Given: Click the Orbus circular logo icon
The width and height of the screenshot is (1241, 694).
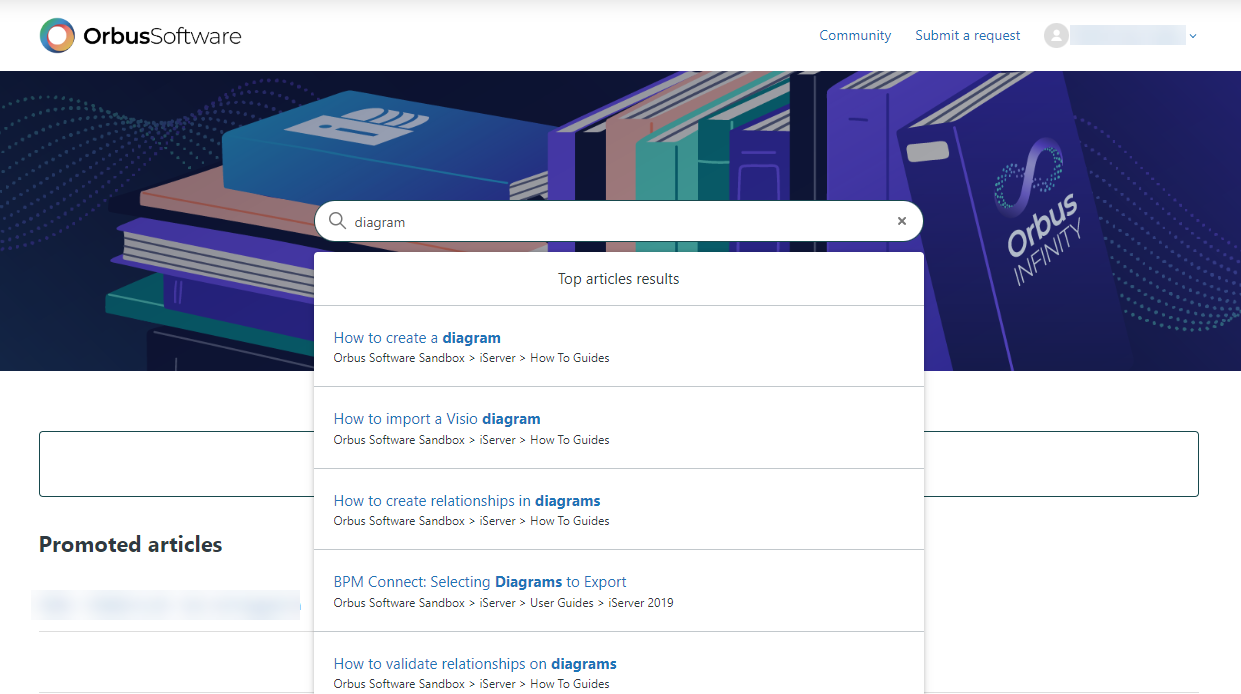Looking at the screenshot, I should (57, 36).
